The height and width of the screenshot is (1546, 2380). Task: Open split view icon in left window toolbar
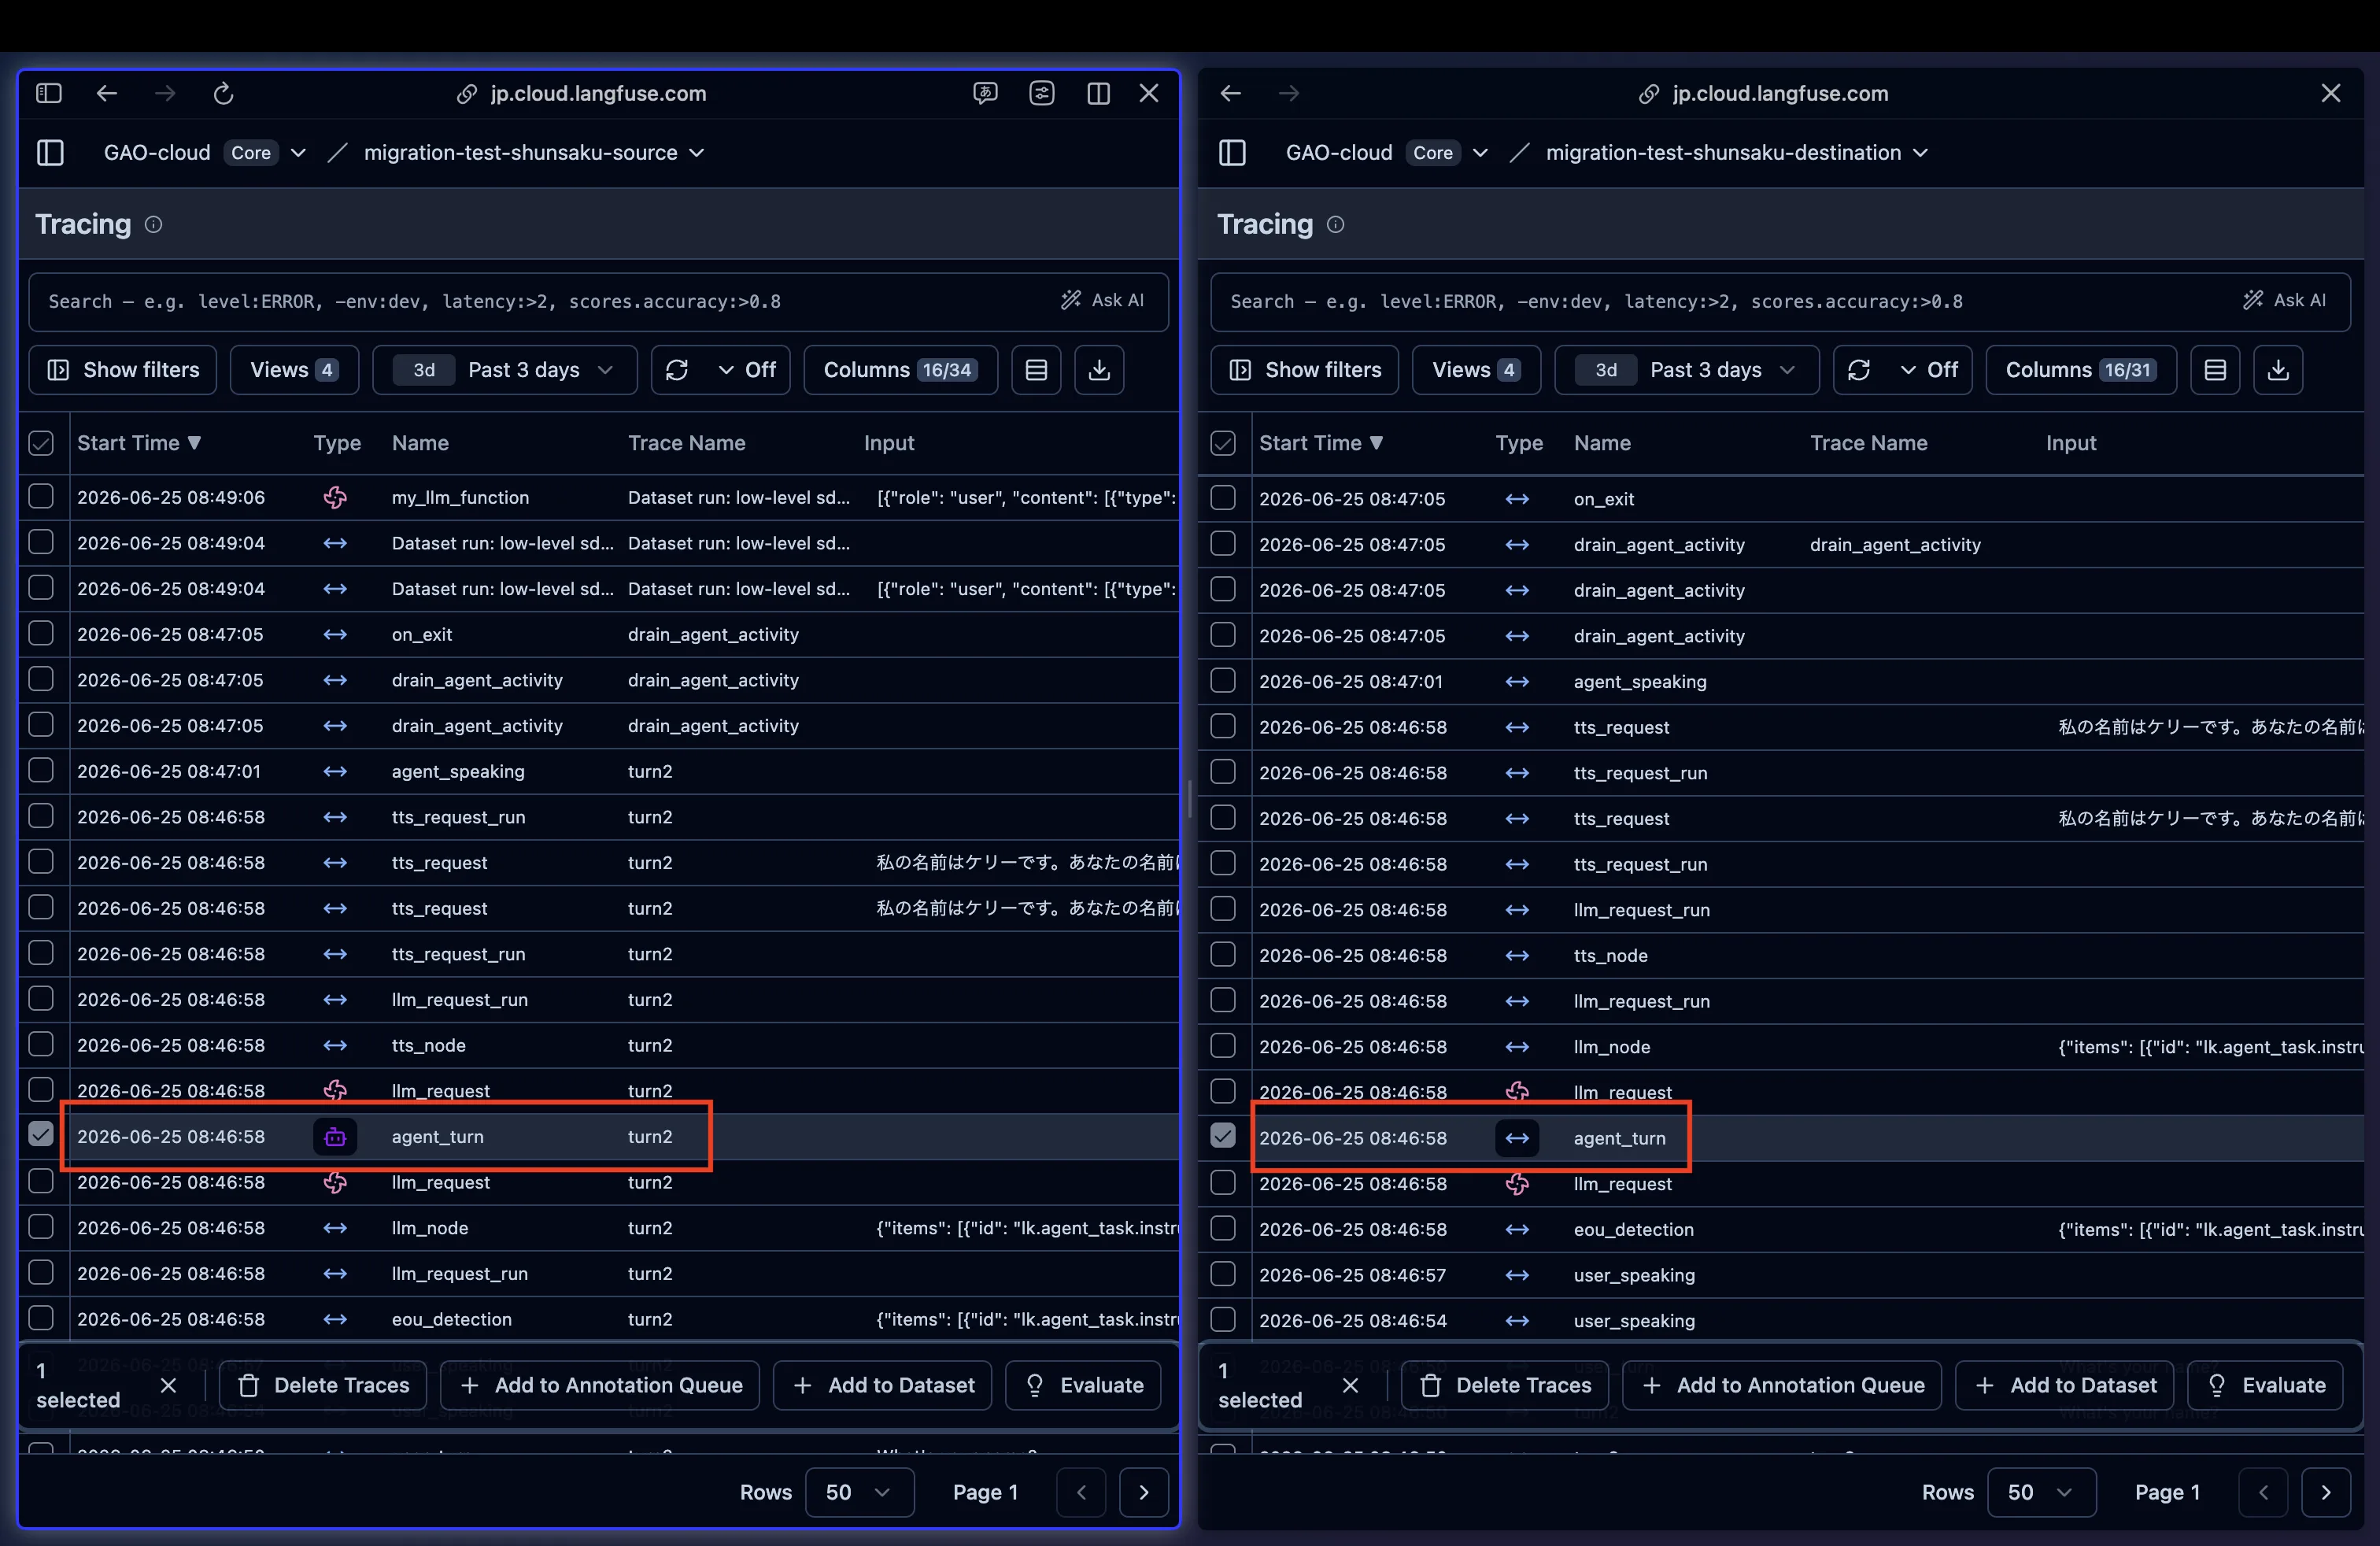tap(1098, 93)
